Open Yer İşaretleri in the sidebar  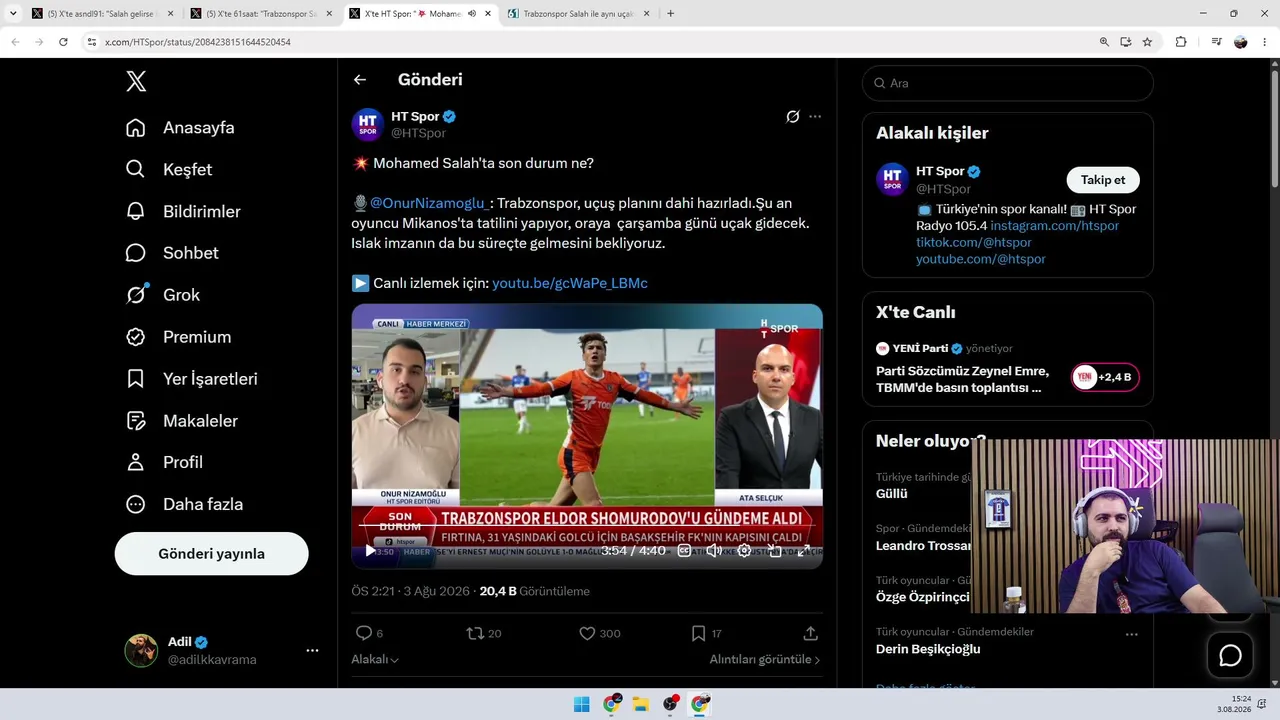pos(191,379)
